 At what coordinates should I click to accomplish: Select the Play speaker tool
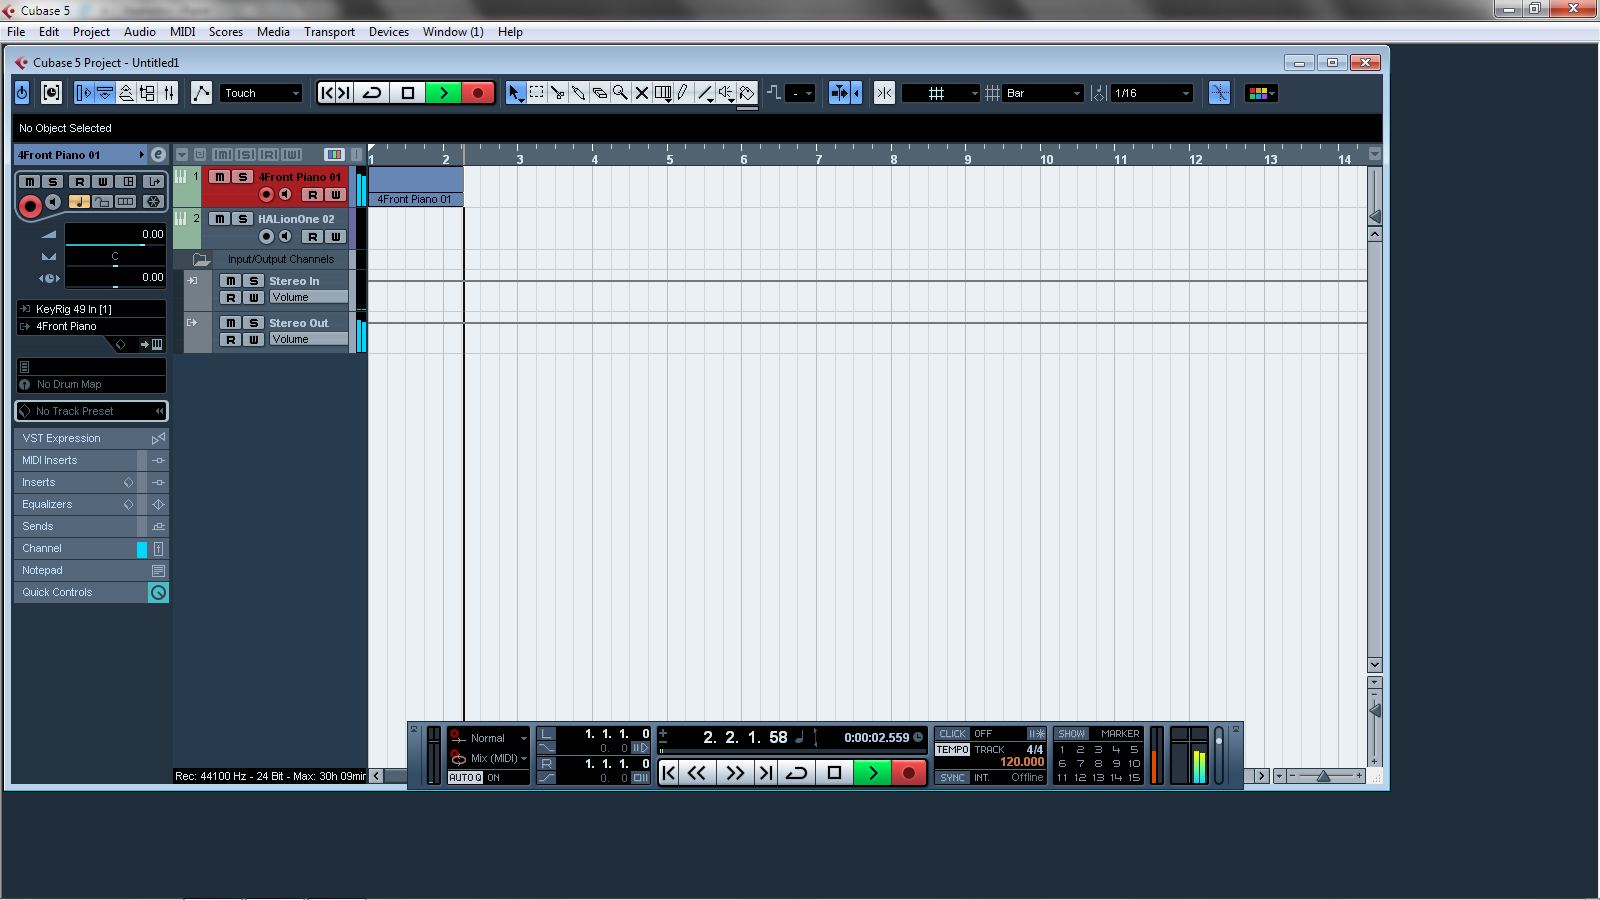point(726,93)
